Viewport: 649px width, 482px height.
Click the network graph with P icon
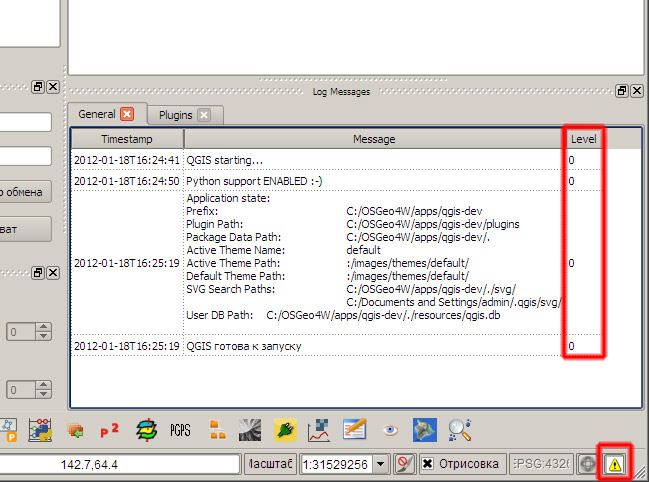9,430
